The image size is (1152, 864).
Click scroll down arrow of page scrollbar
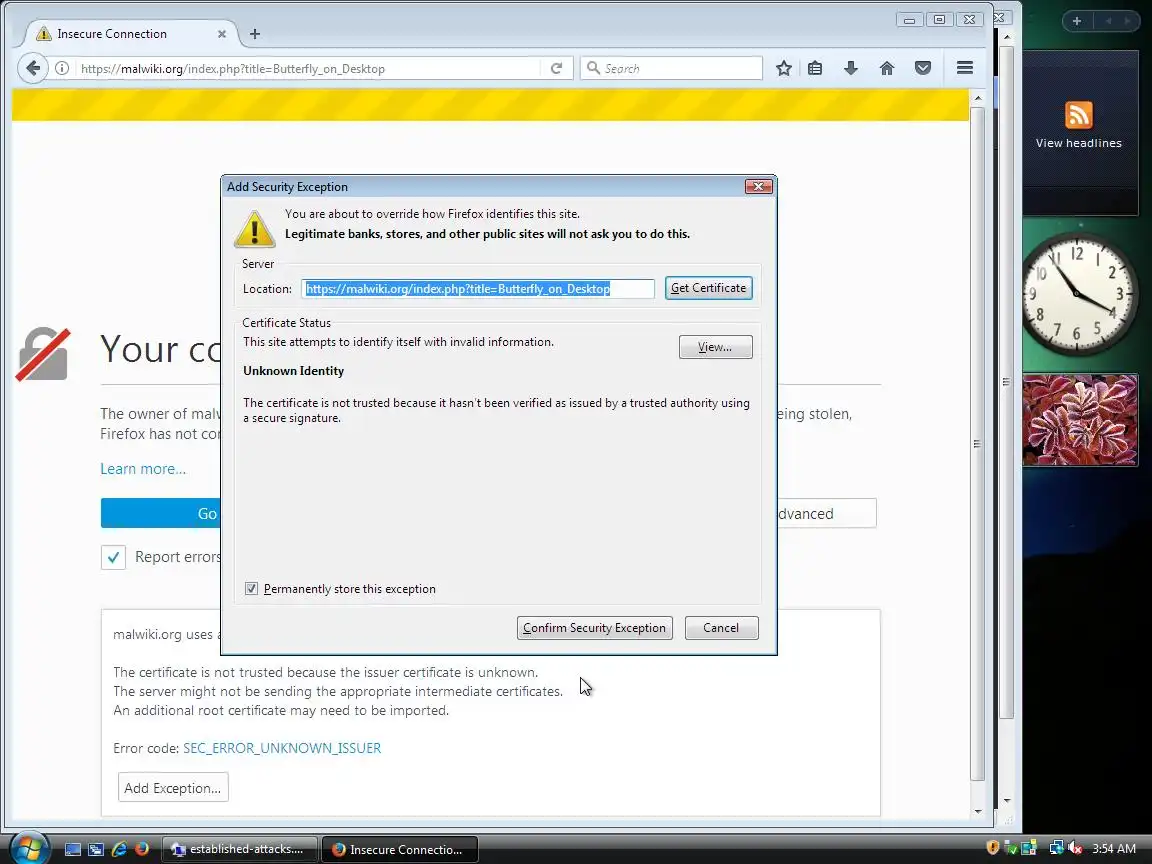coord(977,811)
